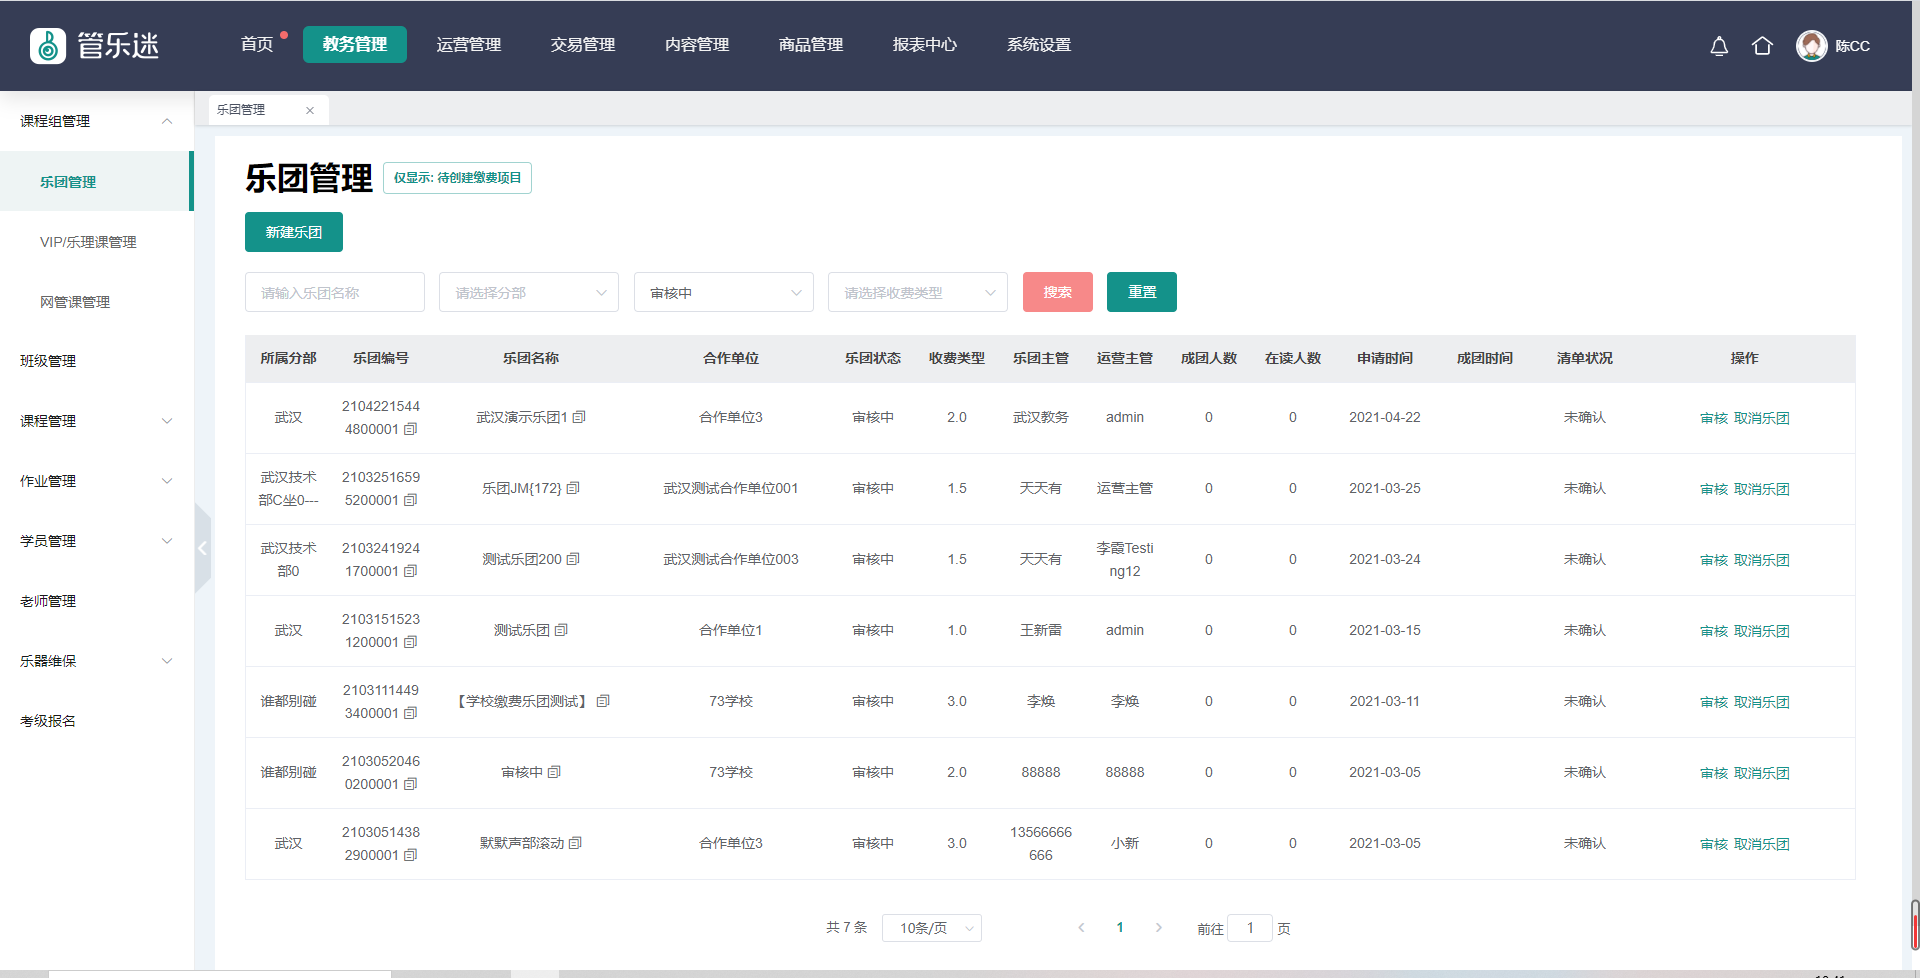The height and width of the screenshot is (978, 1920).
Task: Select VIP/乐理课管理 in sidebar
Action: pyautogui.click(x=88, y=242)
